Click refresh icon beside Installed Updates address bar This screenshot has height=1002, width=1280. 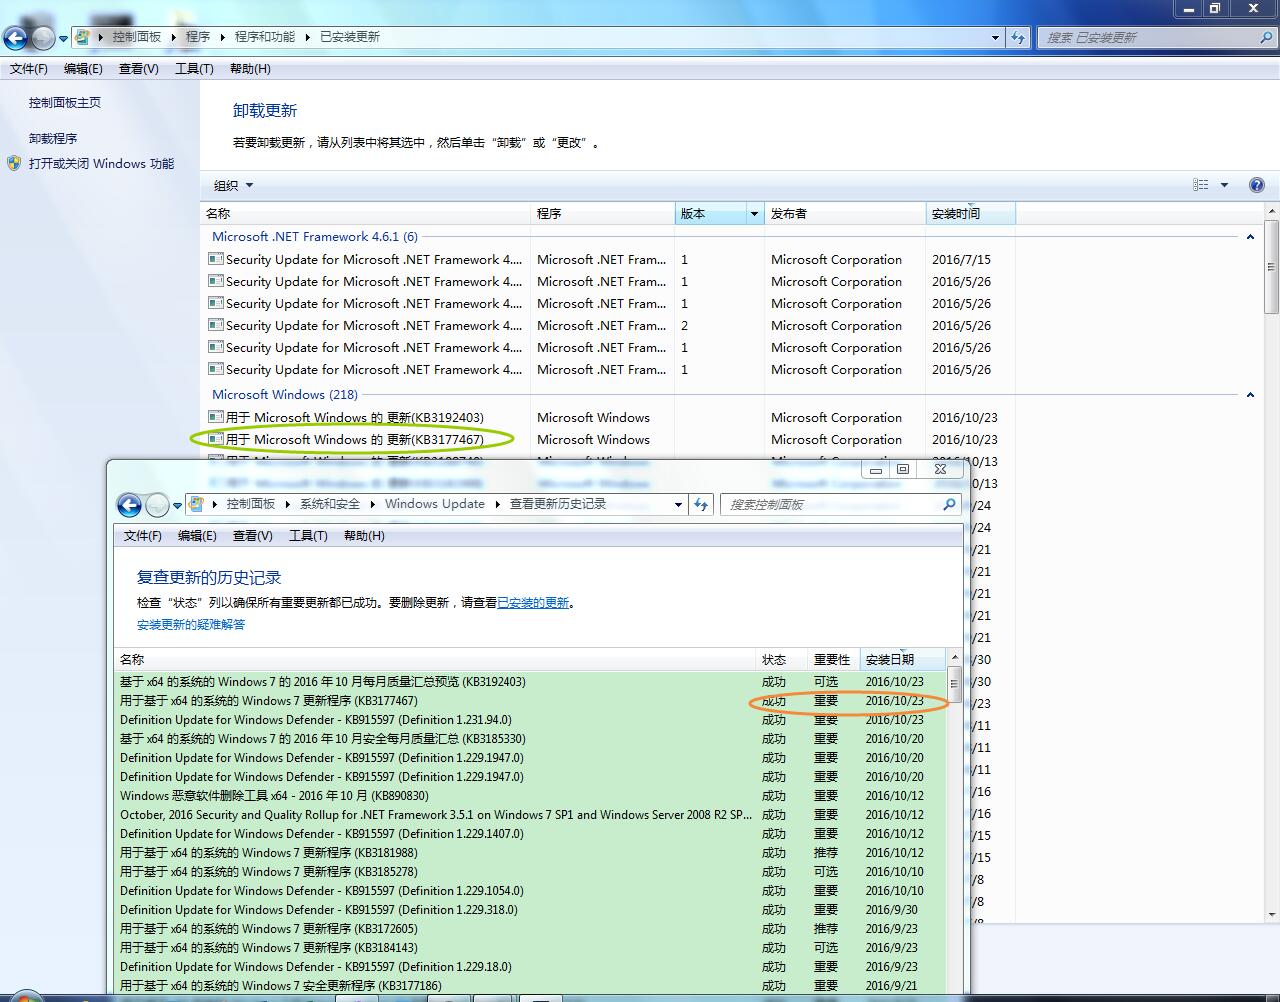click(x=1018, y=37)
